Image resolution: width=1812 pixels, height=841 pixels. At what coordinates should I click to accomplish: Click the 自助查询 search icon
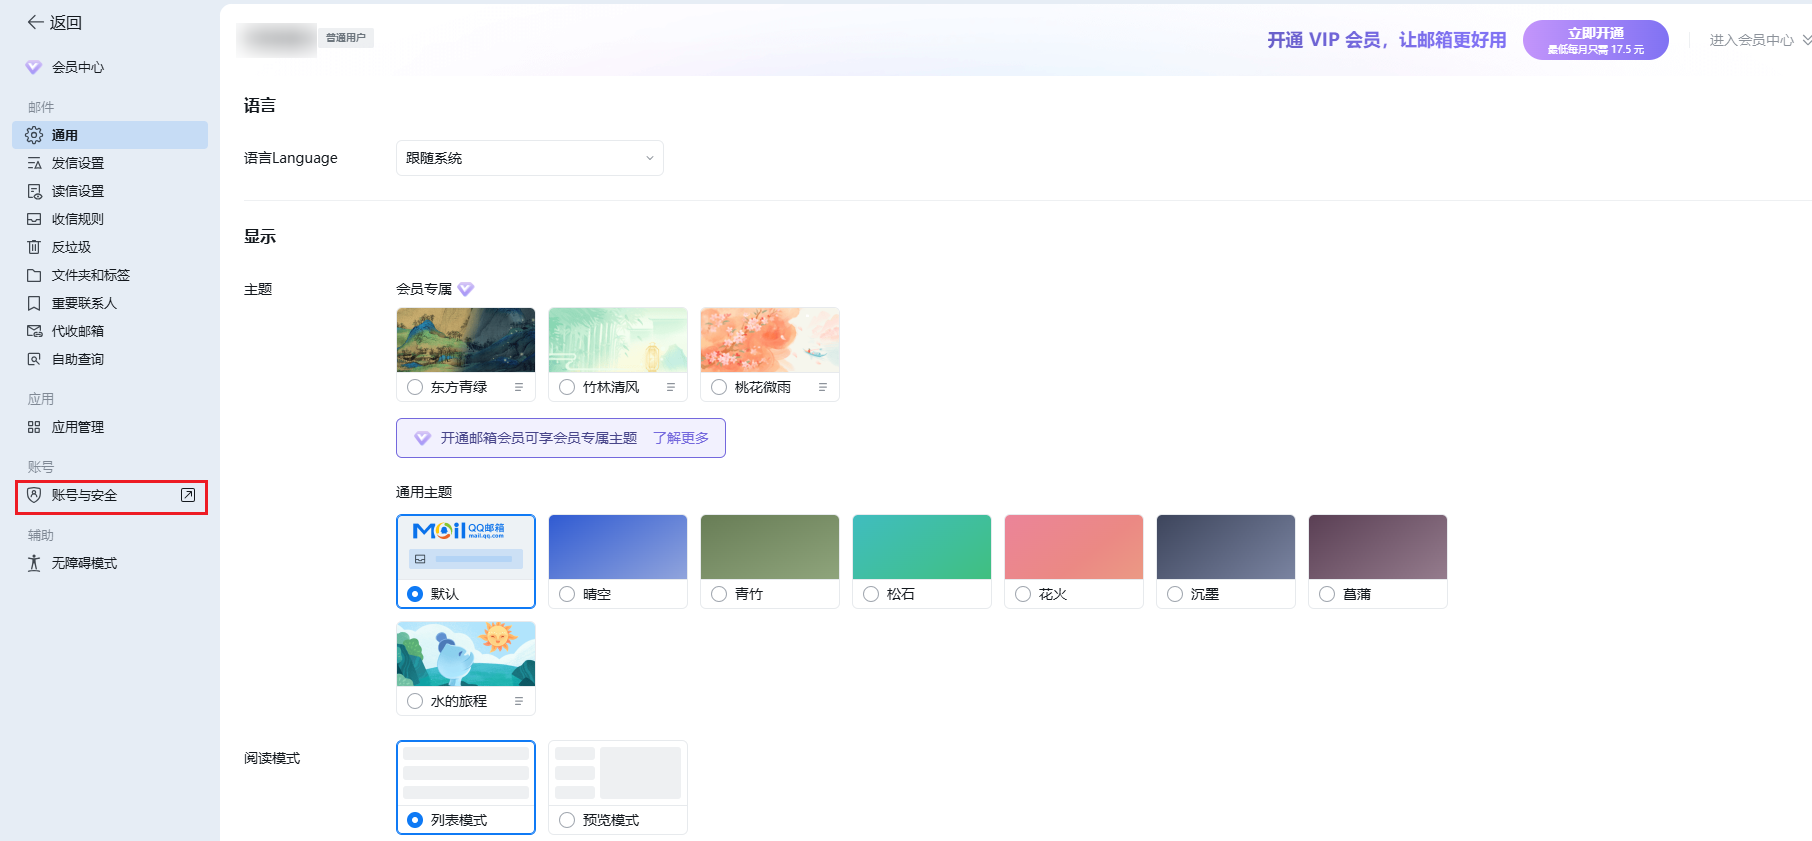coord(34,359)
